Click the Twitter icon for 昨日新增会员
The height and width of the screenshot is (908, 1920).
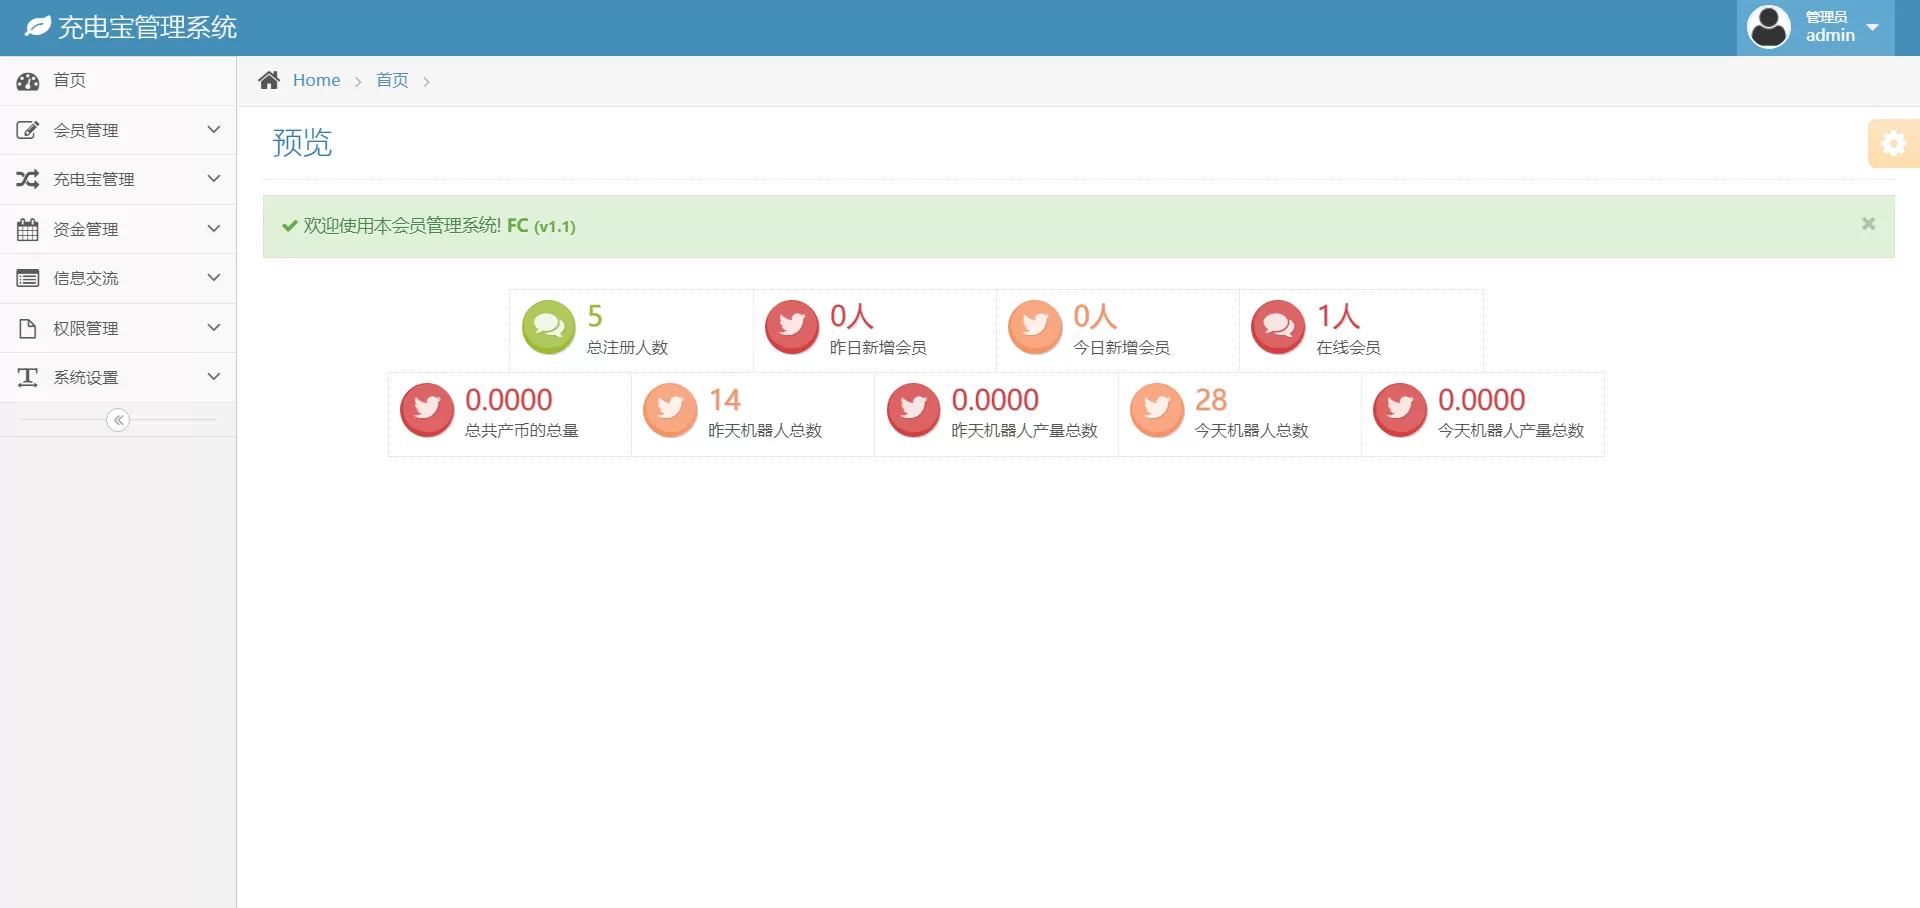click(792, 327)
